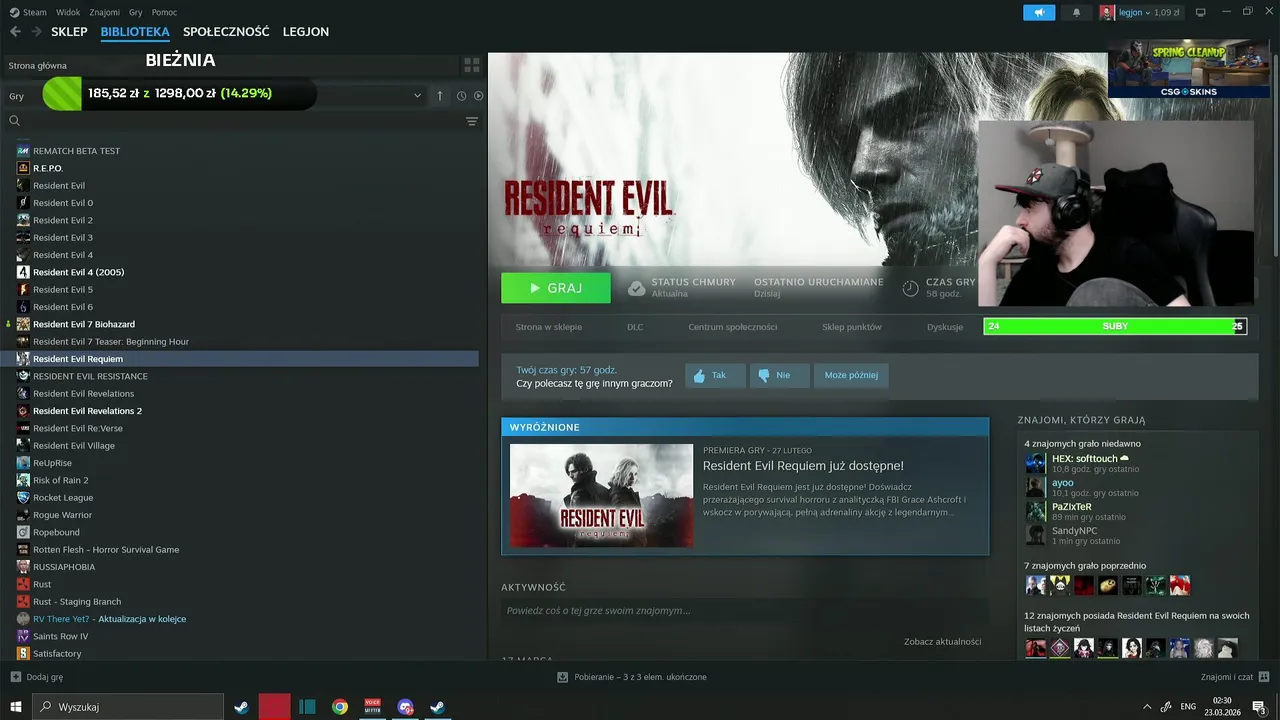Image resolution: width=1280 pixels, height=720 pixels.
Task: Open the announcements megaphone icon
Action: pos(1039,13)
